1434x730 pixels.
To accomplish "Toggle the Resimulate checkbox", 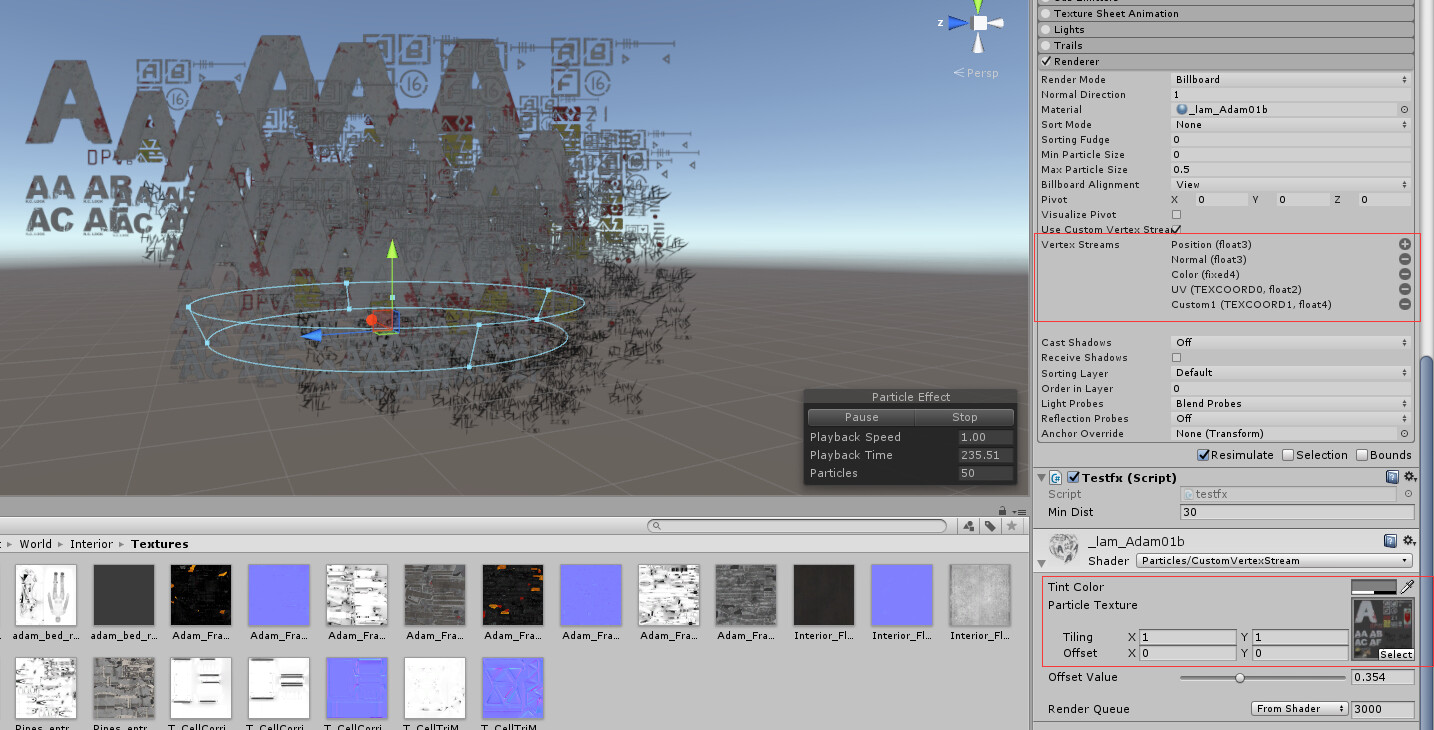I will tap(1203, 454).
